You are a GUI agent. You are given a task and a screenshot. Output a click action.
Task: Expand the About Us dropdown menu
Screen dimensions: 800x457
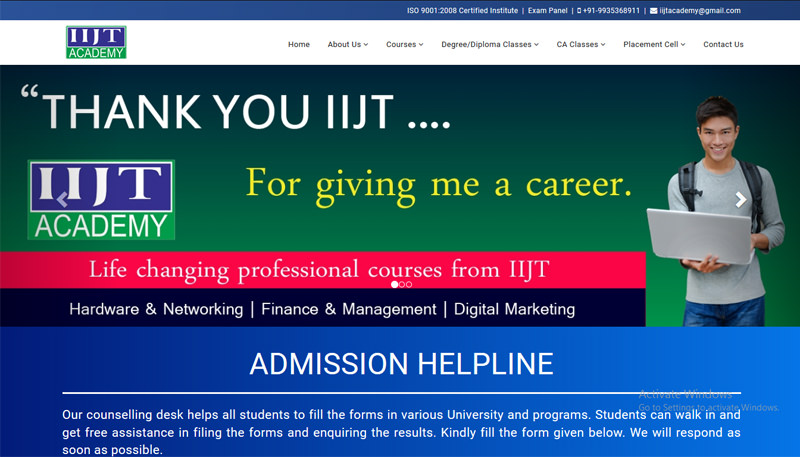tap(347, 44)
